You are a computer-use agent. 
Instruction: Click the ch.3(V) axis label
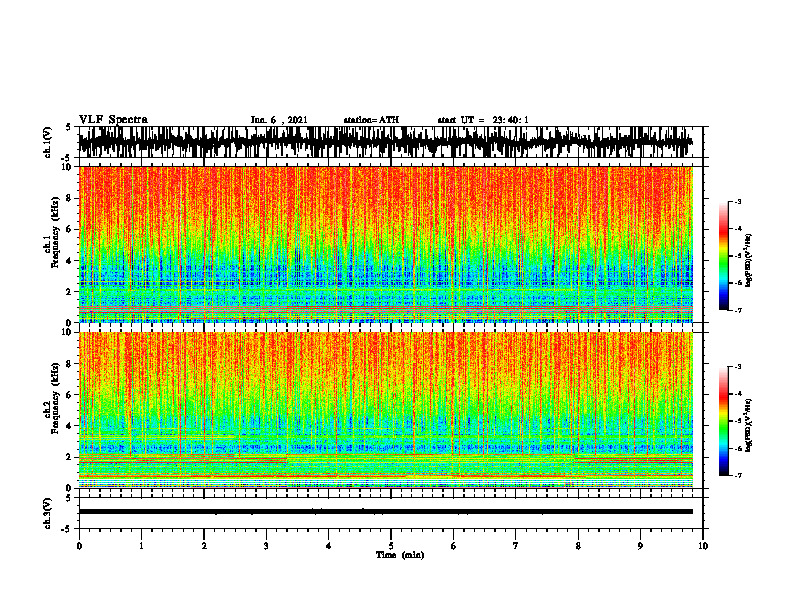48,513
